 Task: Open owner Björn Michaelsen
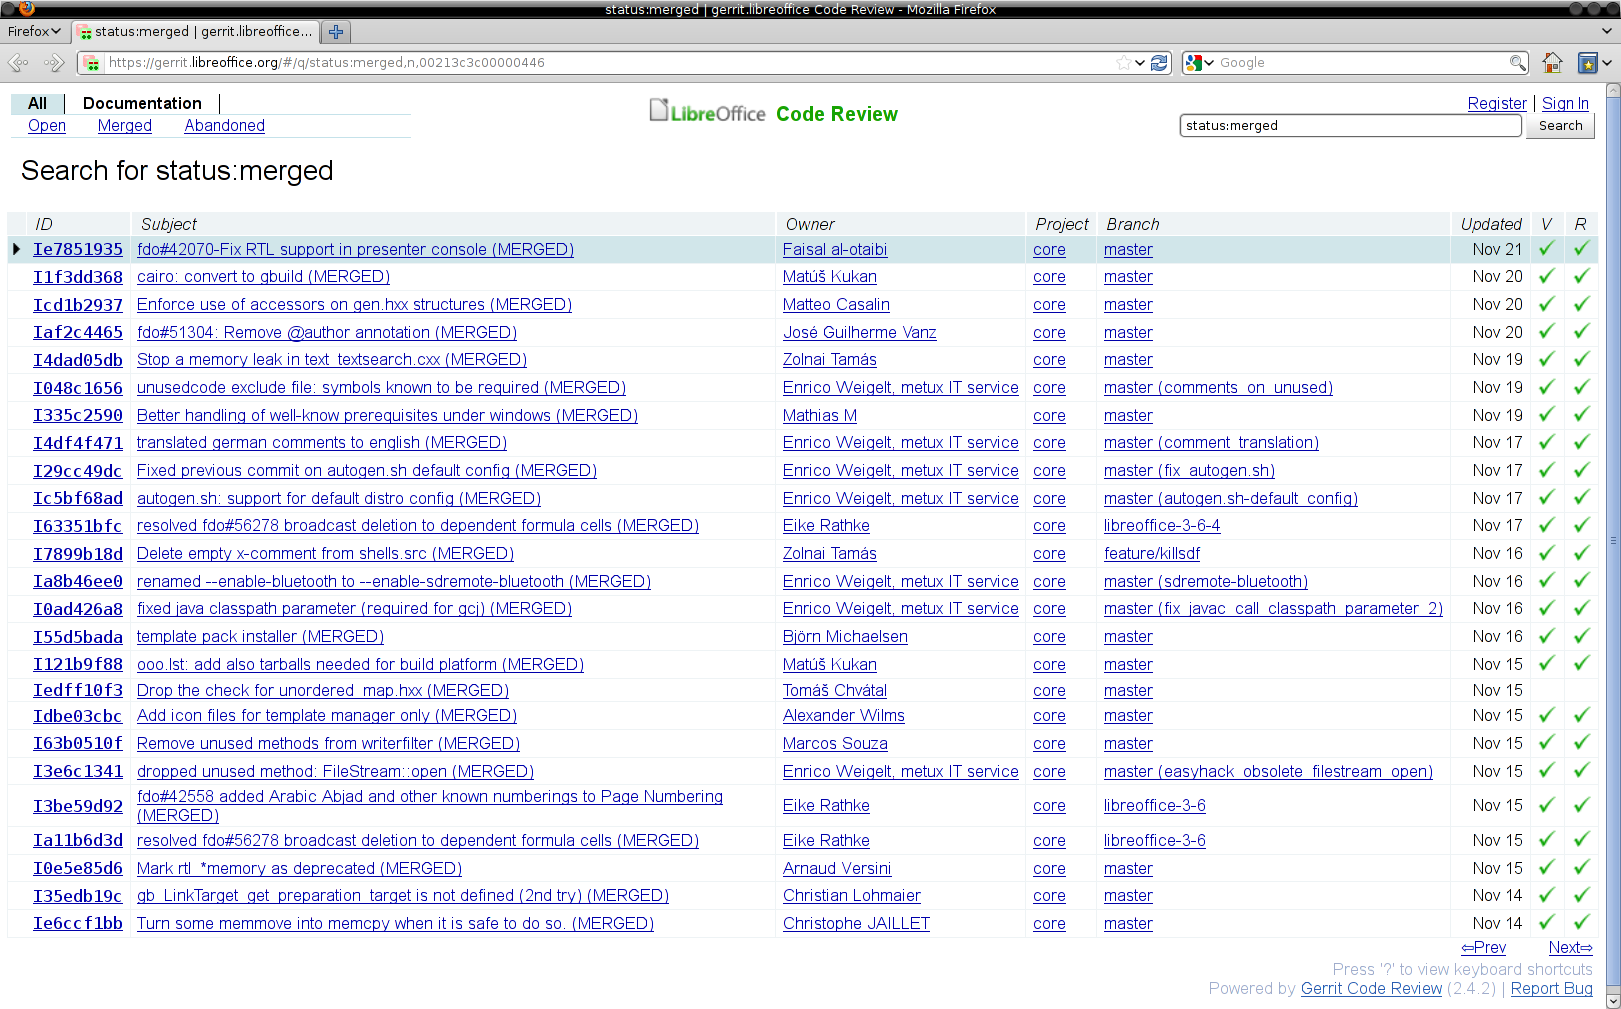tap(845, 636)
